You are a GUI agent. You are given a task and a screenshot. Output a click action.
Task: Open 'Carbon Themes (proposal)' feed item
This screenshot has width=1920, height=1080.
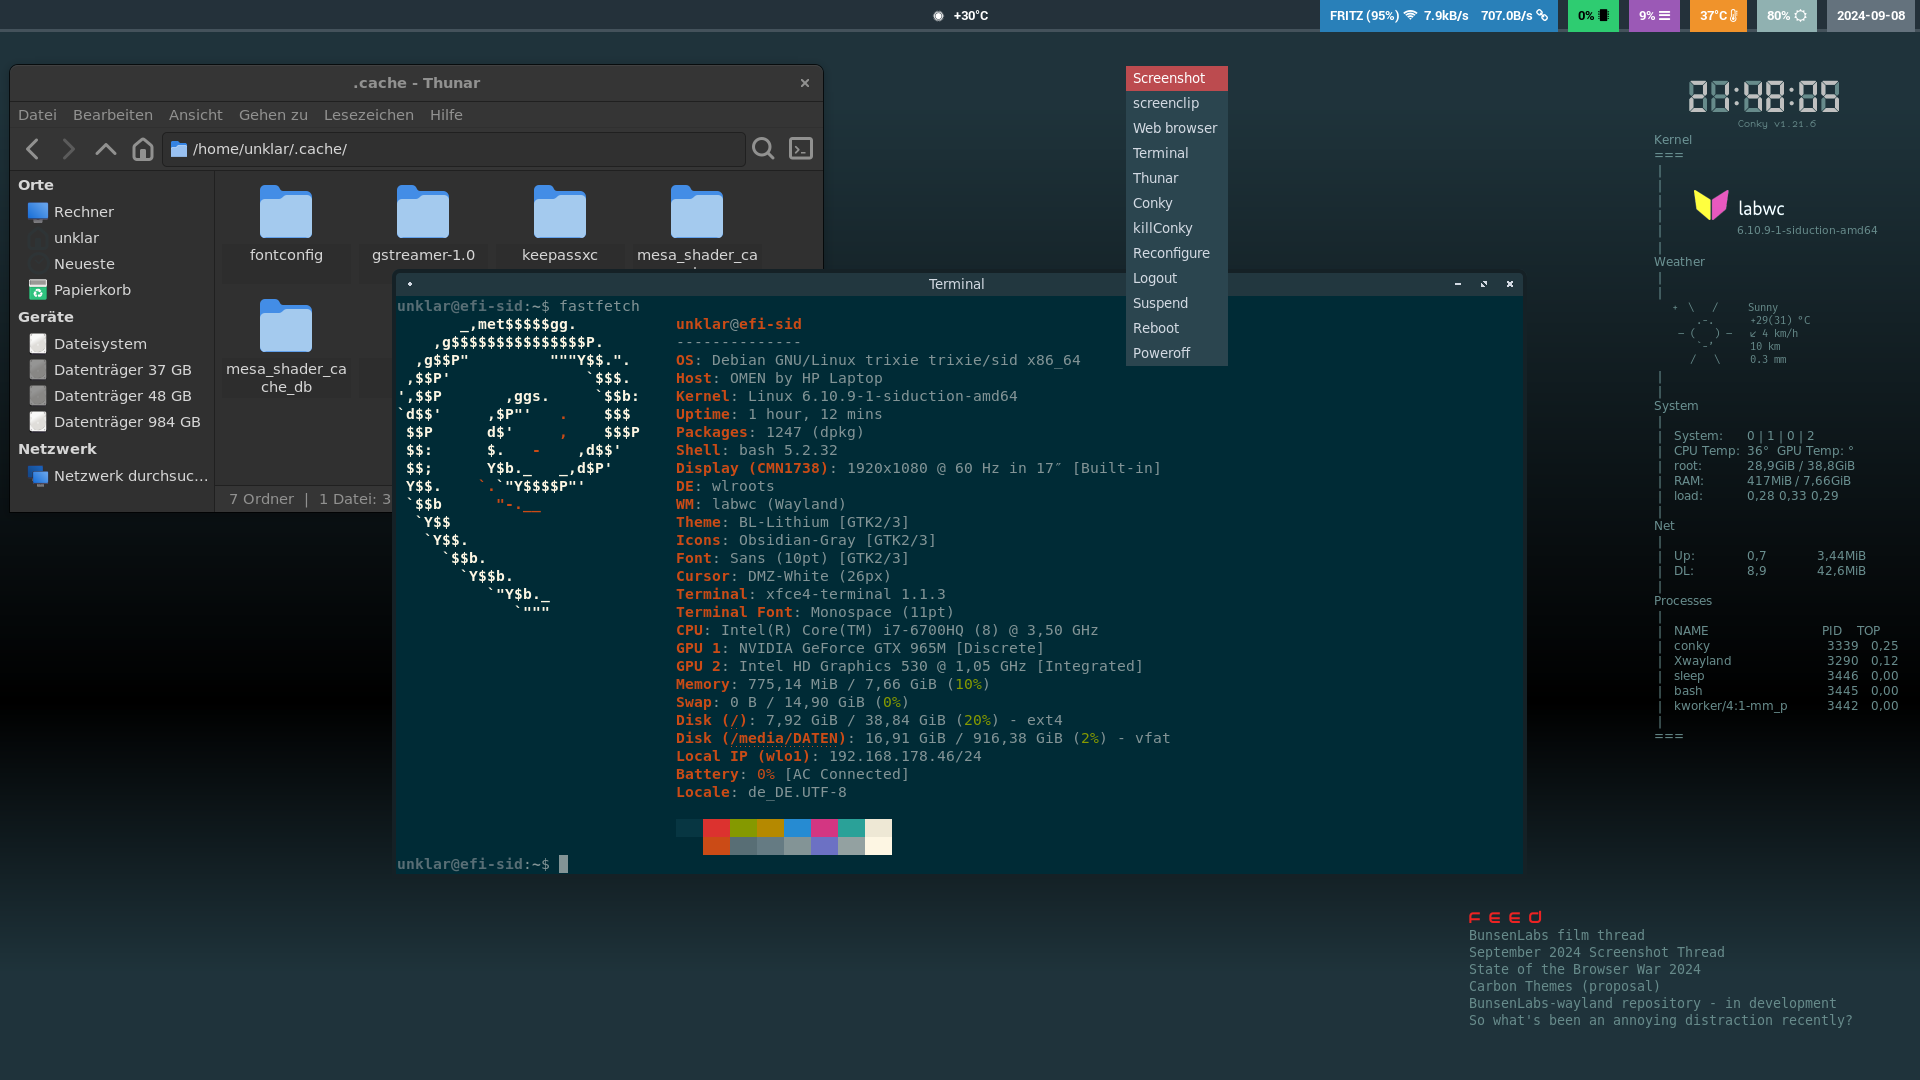click(x=1564, y=987)
